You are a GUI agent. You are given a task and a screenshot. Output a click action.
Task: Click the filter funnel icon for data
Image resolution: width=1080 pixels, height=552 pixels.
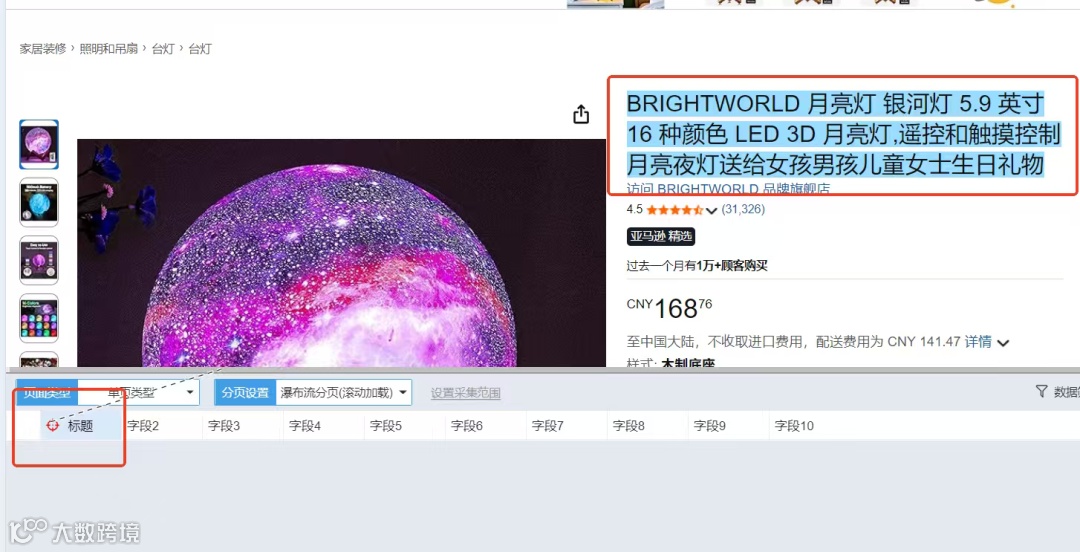[x=1041, y=391]
